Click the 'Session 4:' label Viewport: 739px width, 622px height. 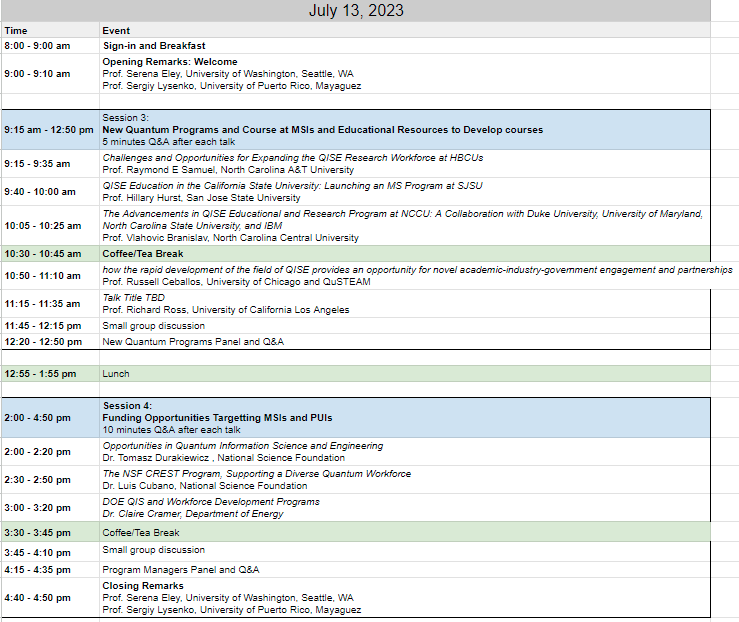pos(127,406)
